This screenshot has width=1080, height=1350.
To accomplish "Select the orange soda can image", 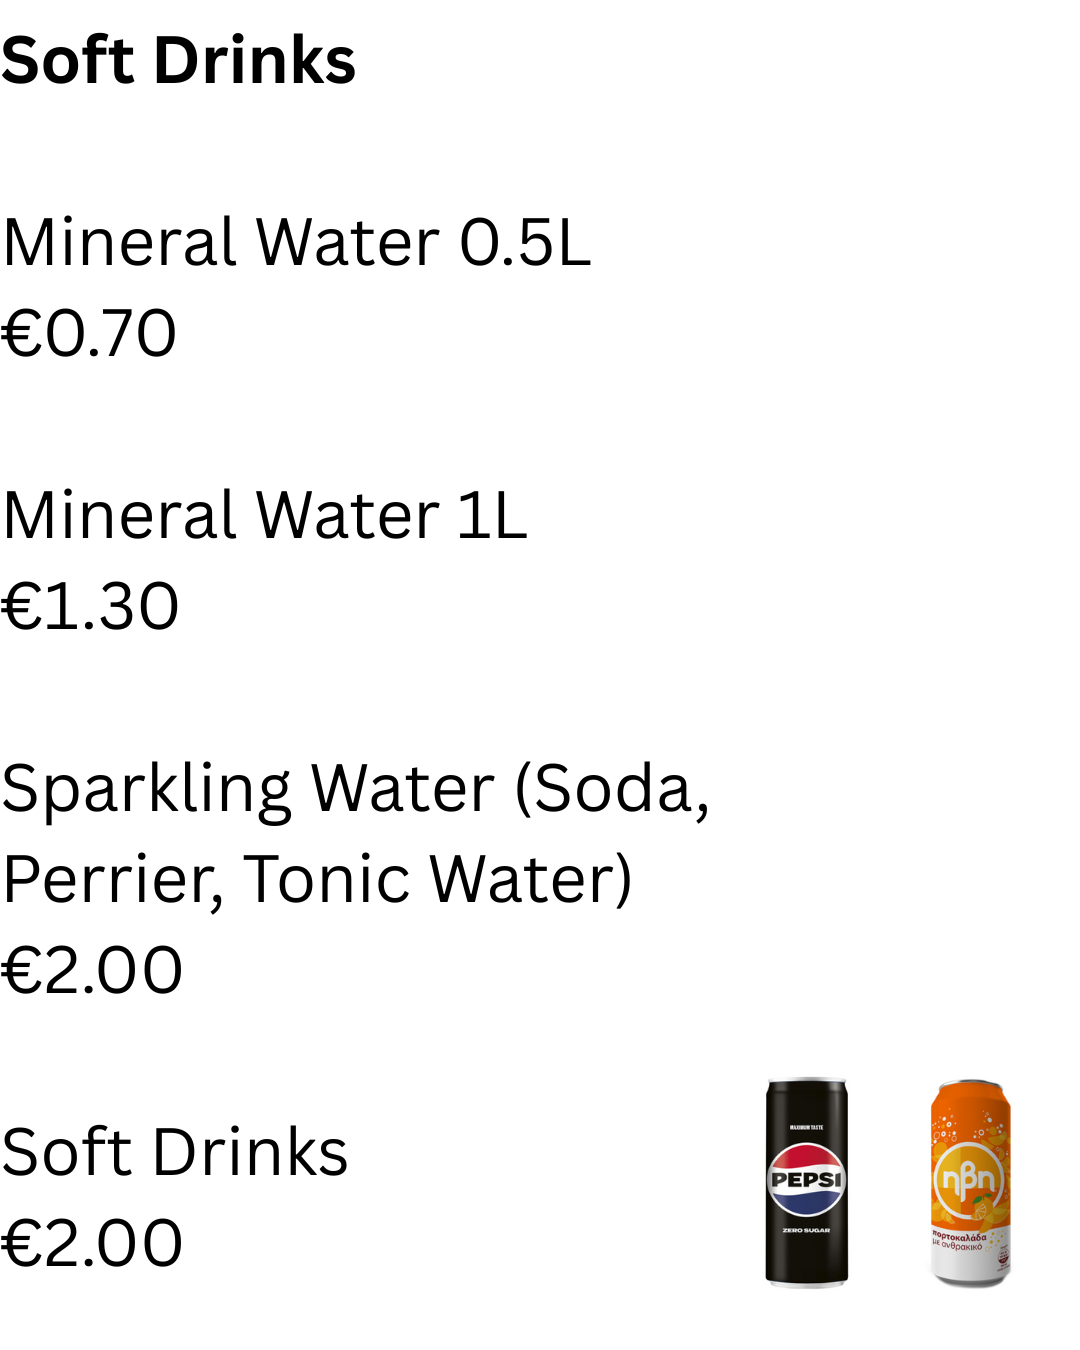I will (x=970, y=1183).
